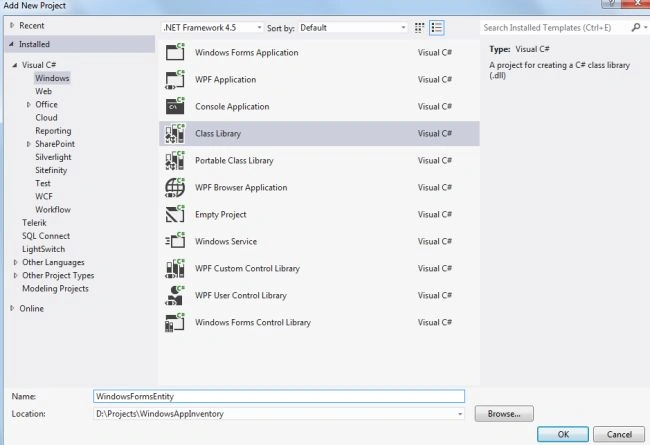
Task: Select the Windows Service label
Action: [x=226, y=241]
